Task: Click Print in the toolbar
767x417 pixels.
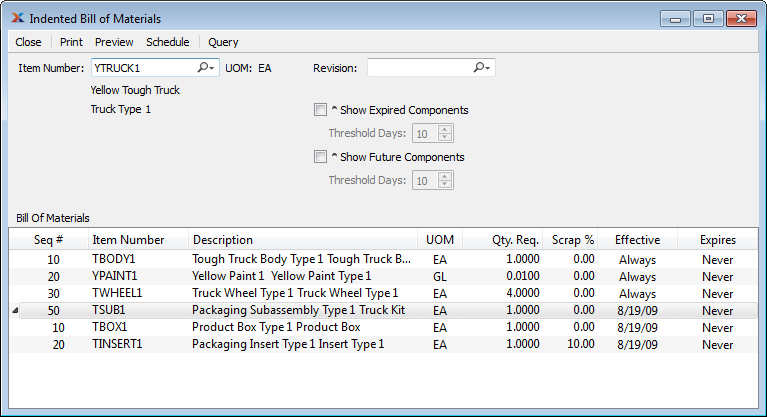Action: tap(71, 42)
